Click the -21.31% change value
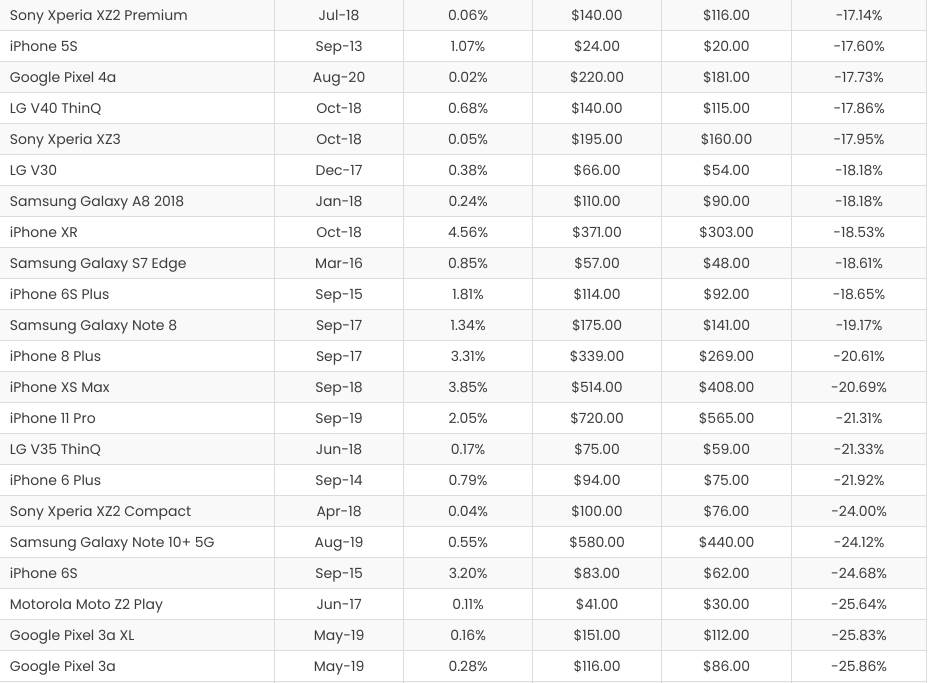Screen dimensions: 928x683 point(859,418)
